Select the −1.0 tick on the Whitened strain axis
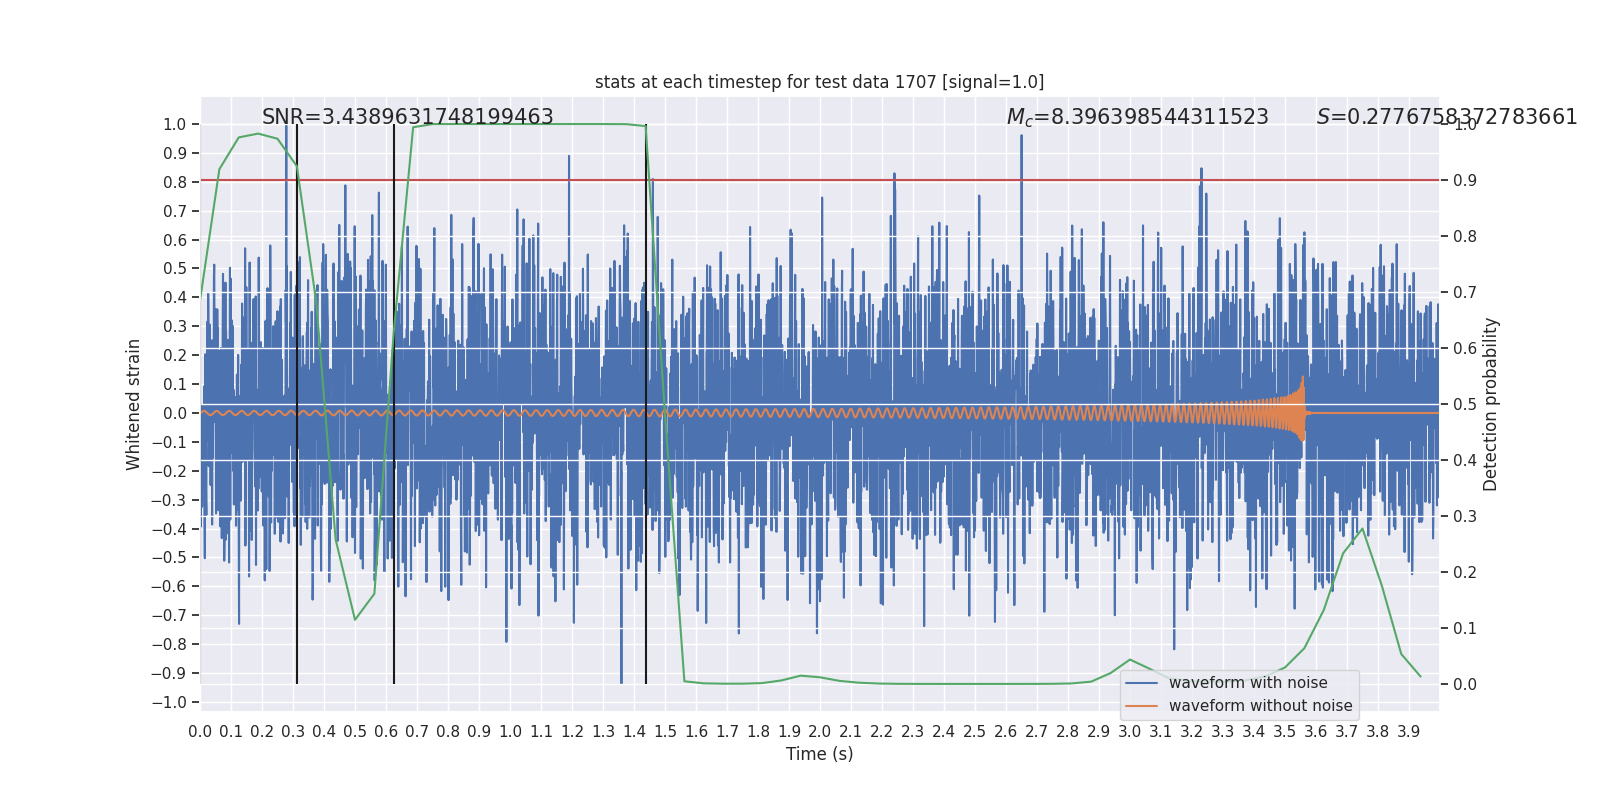 click(169, 702)
